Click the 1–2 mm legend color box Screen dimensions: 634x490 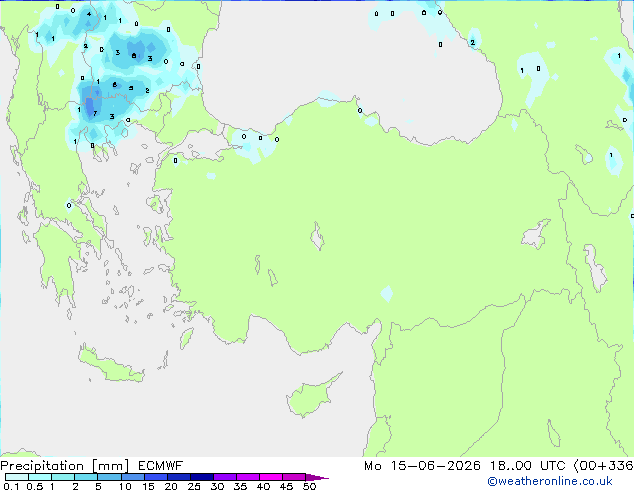tap(63, 477)
